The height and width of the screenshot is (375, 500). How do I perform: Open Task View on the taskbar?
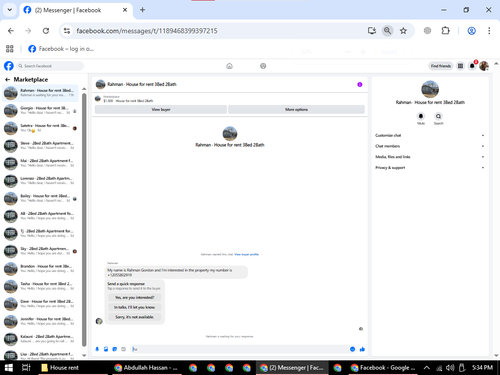26,368
